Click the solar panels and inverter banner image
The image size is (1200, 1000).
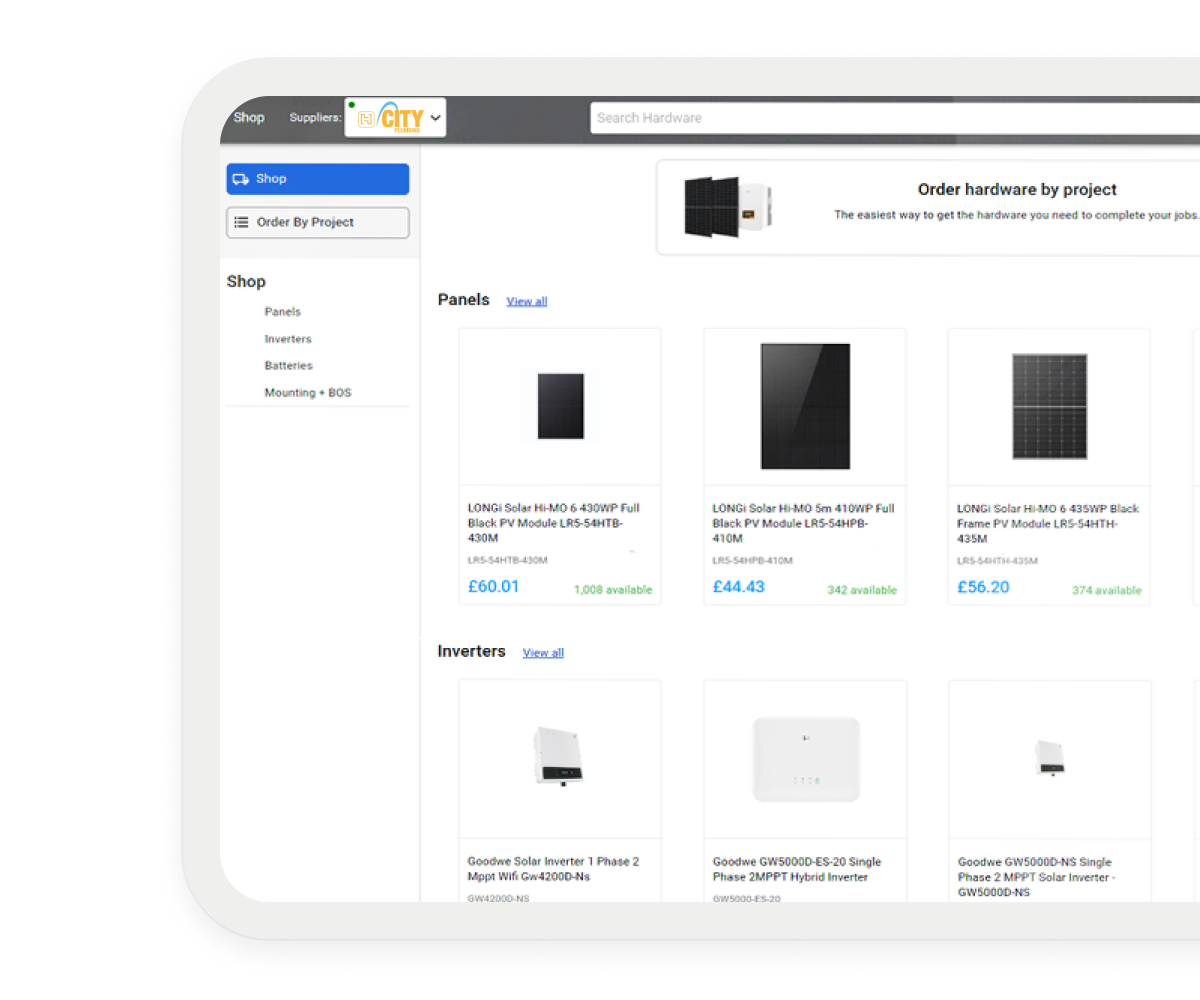(x=729, y=207)
